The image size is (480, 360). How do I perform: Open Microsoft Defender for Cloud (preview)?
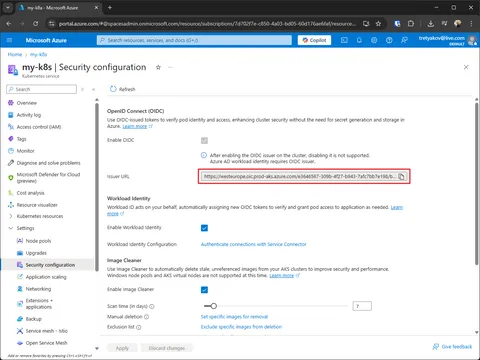pos(48,178)
